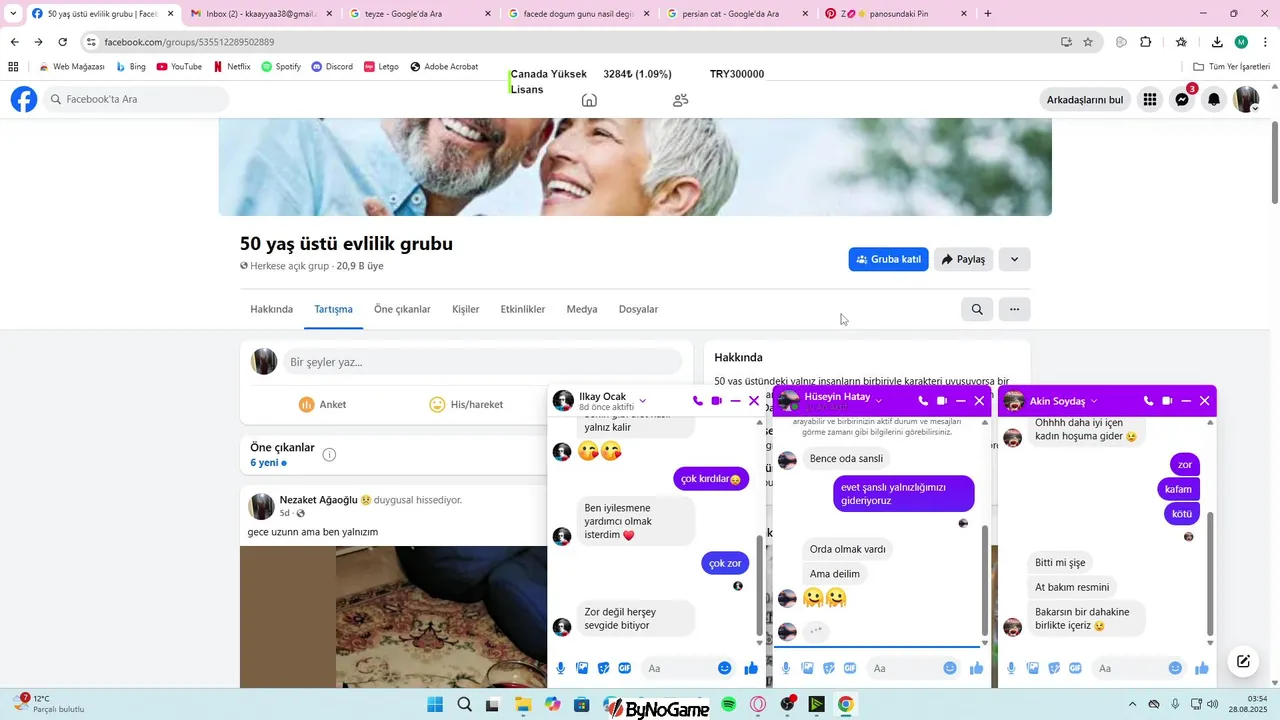Show hidden system tray icons

coord(1132,705)
